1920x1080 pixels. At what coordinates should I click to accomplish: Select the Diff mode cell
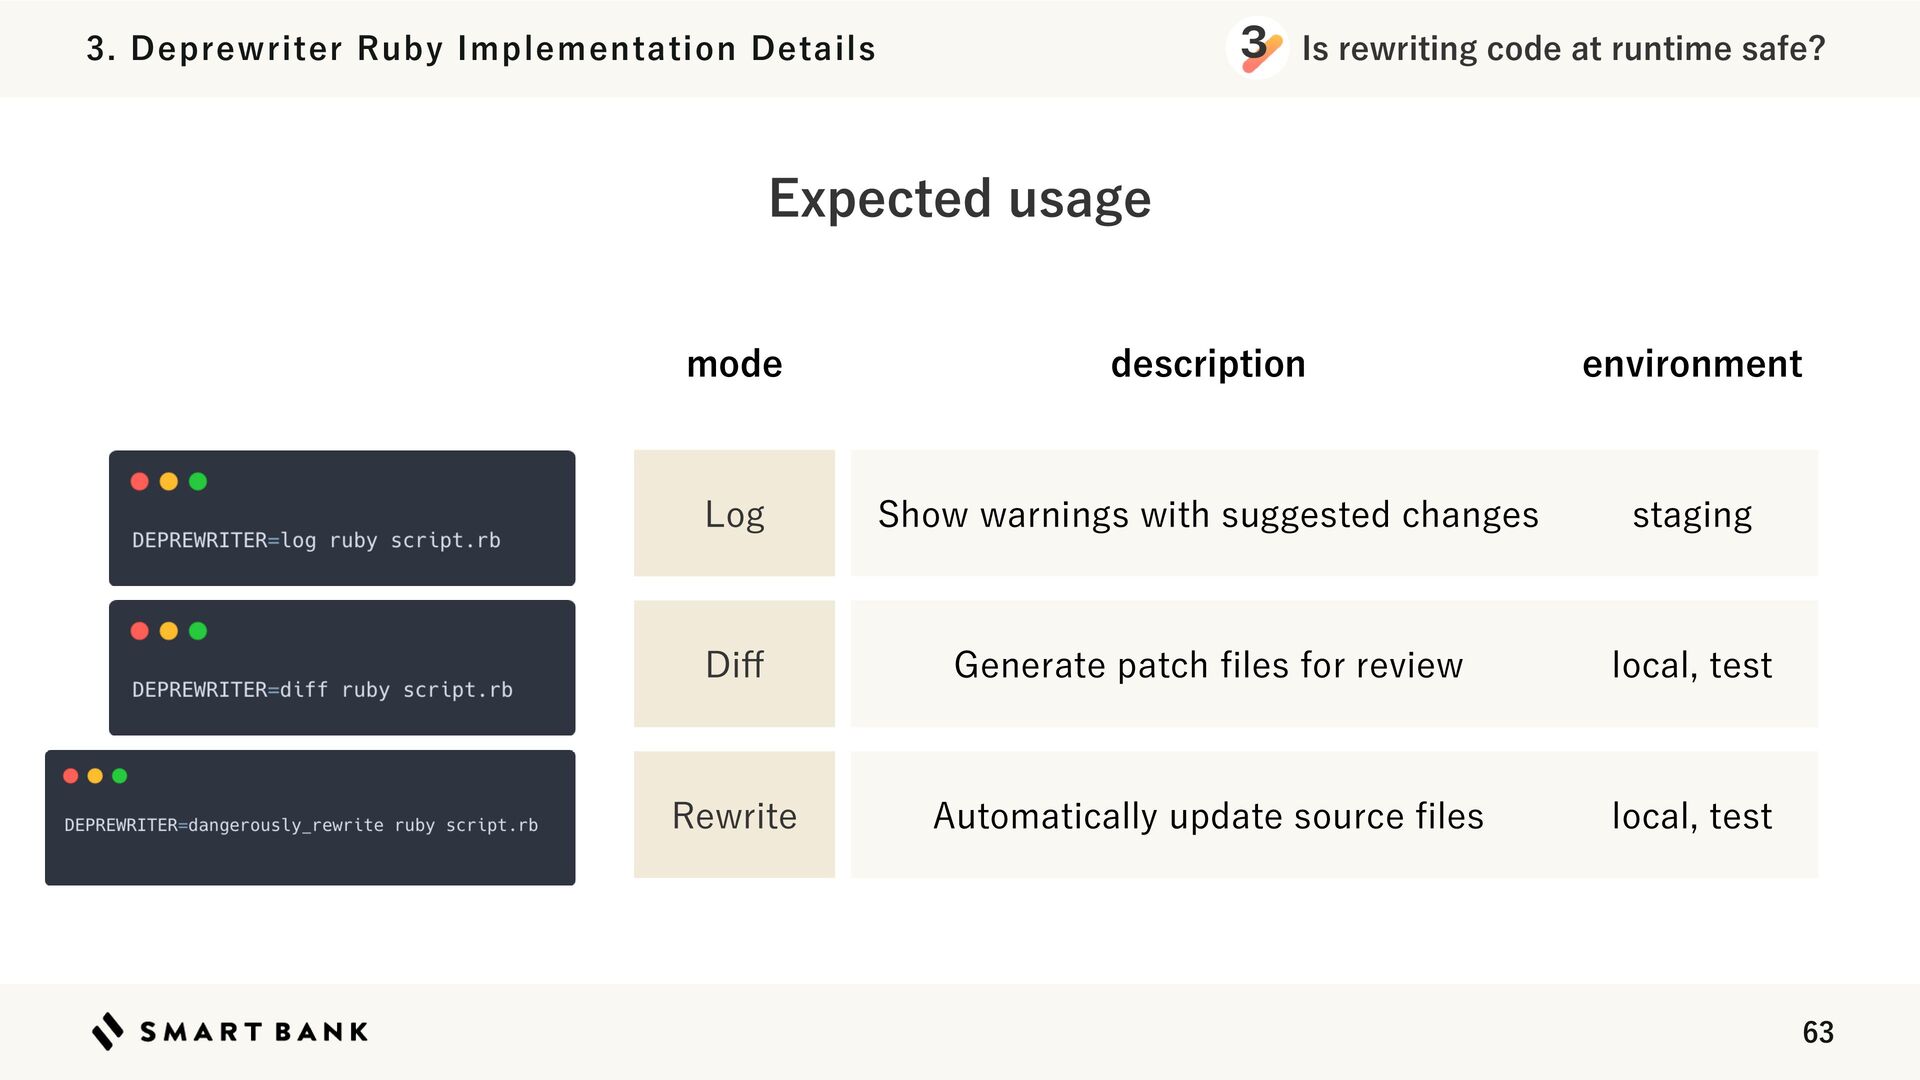pyautogui.click(x=734, y=664)
